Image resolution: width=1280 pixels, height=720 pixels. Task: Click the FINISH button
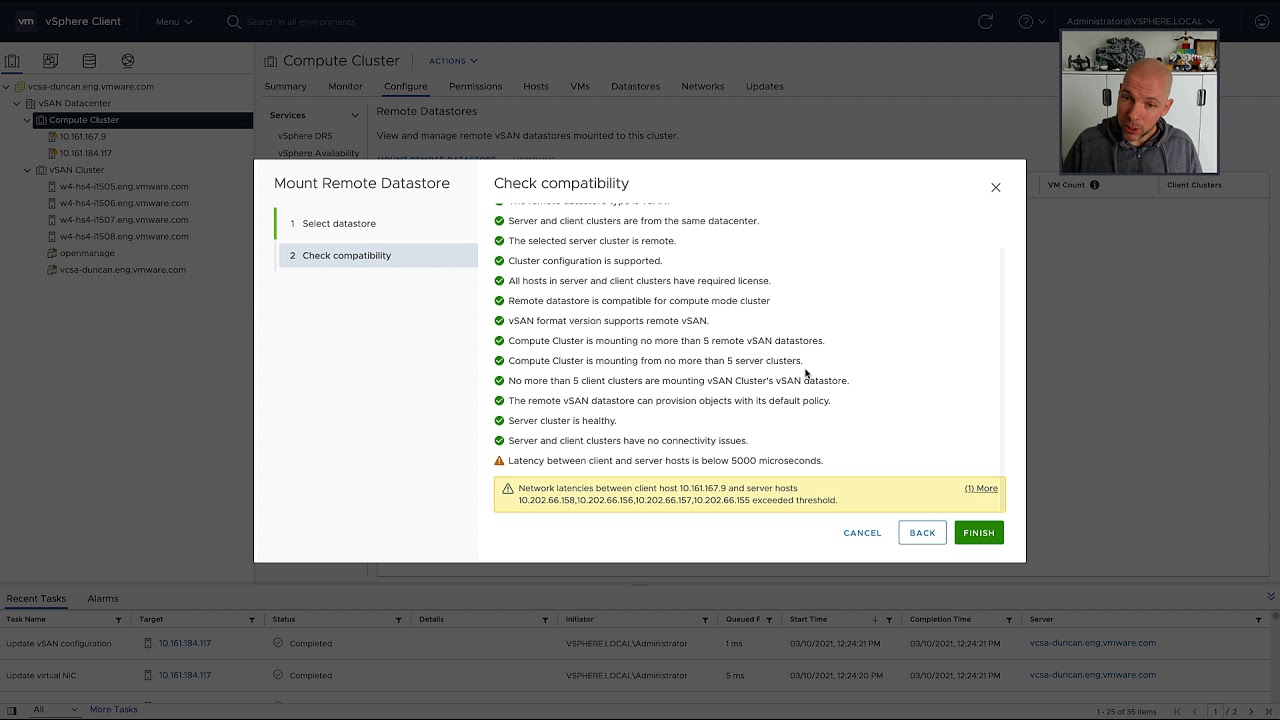point(978,533)
